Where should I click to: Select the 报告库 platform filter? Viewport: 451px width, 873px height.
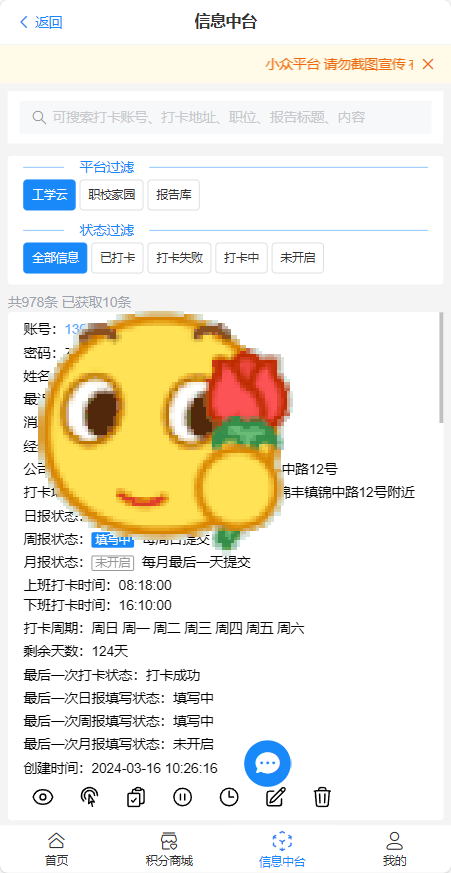point(174,195)
